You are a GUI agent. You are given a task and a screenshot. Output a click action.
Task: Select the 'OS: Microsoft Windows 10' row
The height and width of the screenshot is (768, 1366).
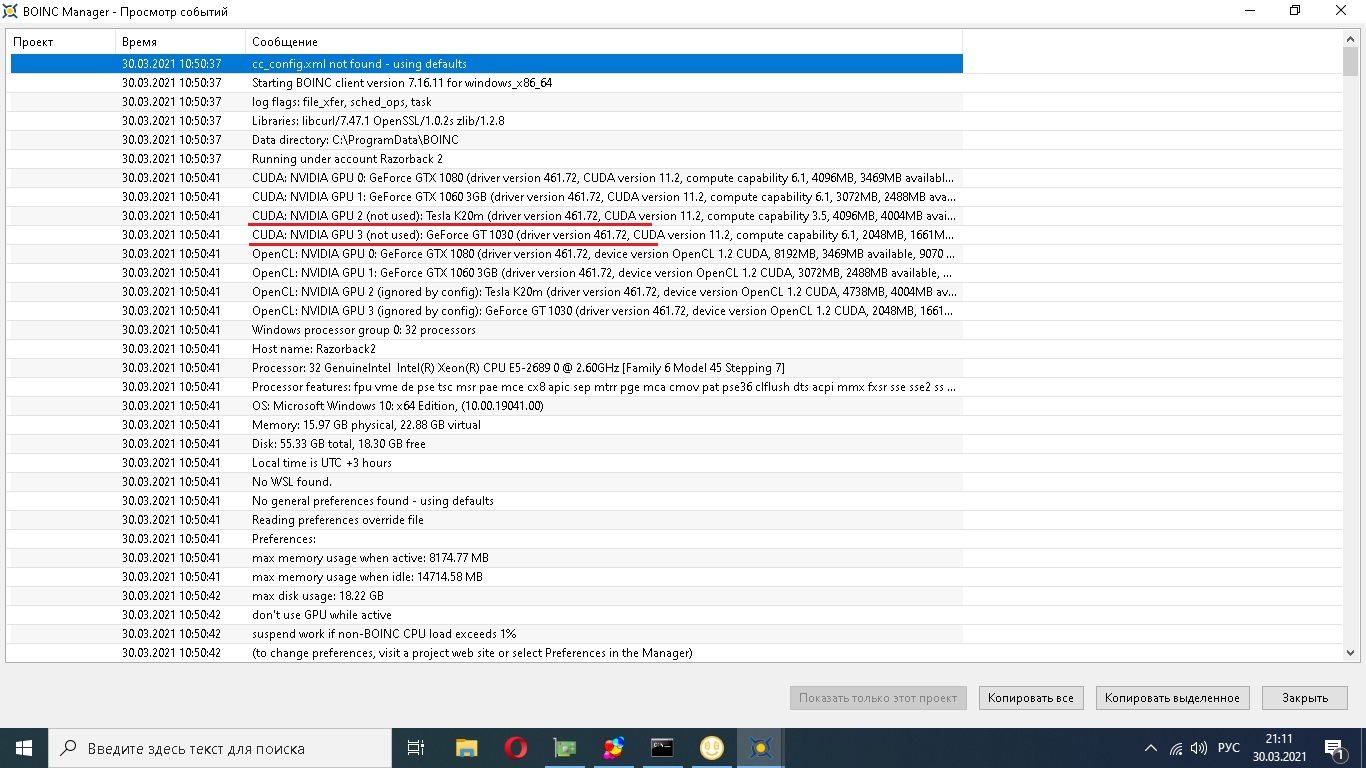[x=486, y=406]
